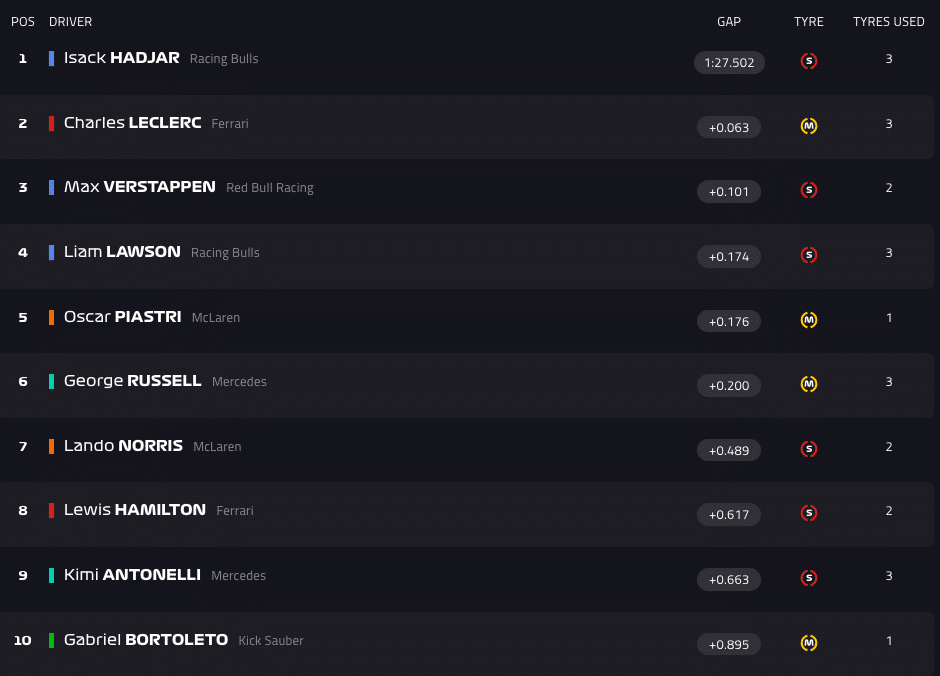Click the GAP column header
The image size is (940, 676).
pos(729,22)
